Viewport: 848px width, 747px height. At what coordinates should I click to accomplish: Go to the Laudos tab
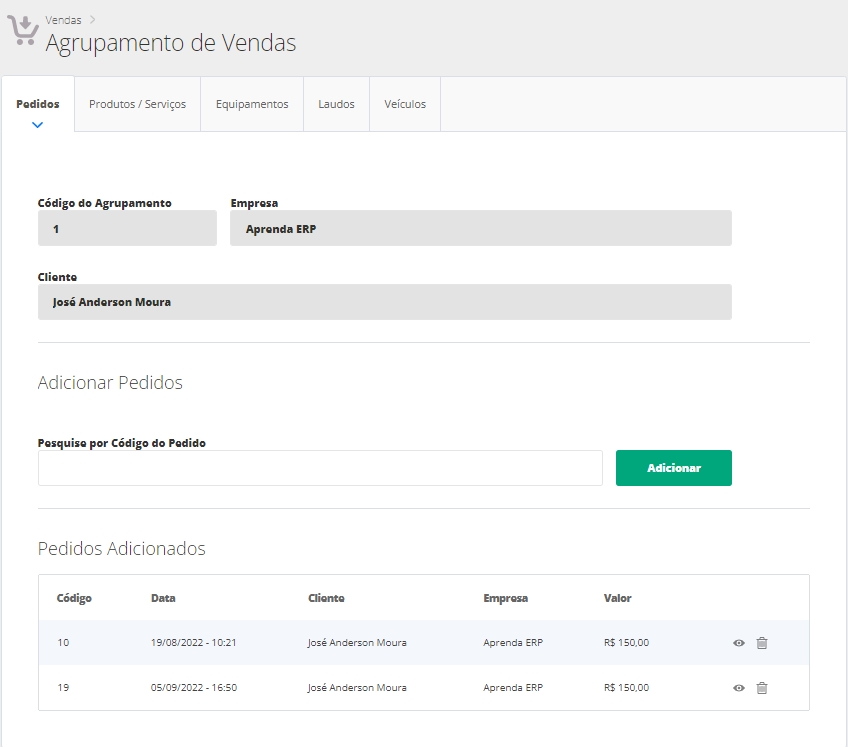[336, 104]
